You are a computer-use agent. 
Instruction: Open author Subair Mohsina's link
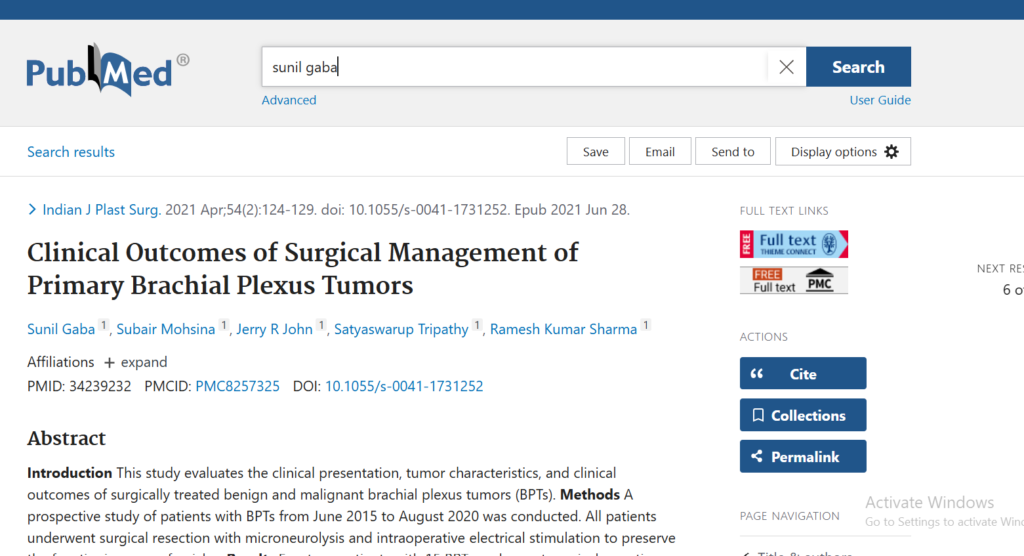click(x=166, y=329)
